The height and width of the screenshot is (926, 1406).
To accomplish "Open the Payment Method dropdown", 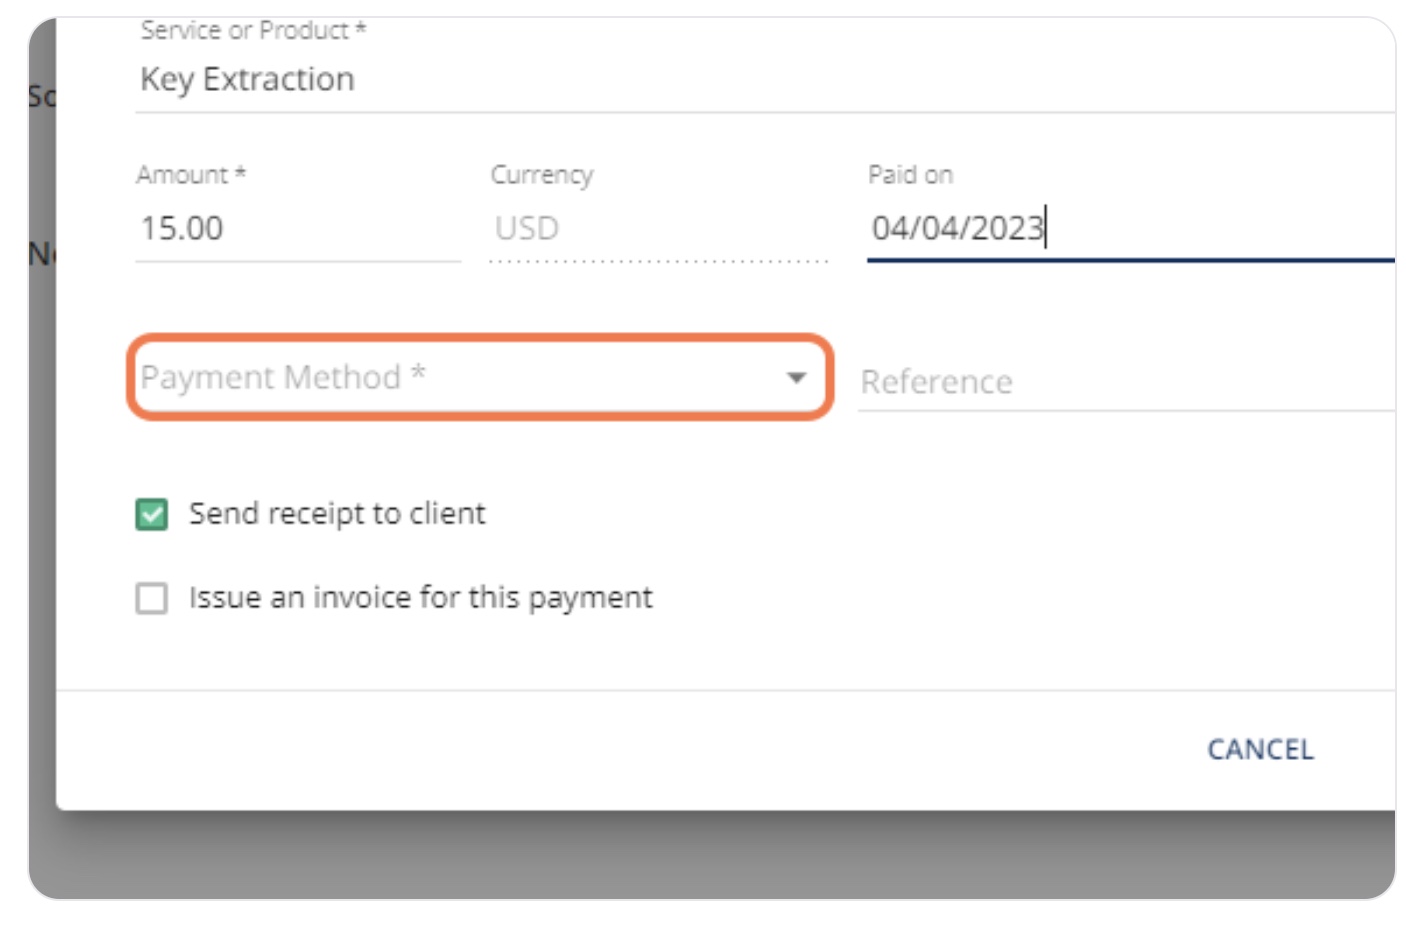I will point(480,377).
